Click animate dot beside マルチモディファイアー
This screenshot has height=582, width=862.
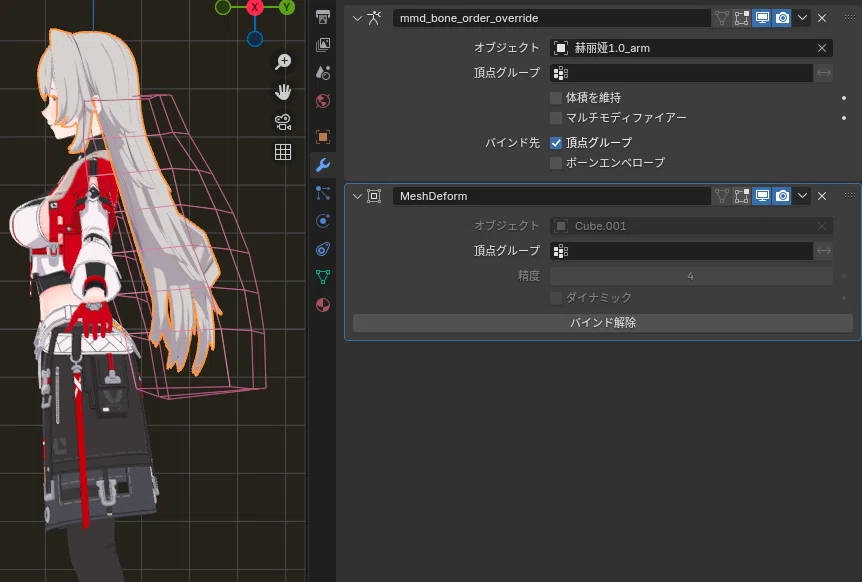tap(844, 118)
